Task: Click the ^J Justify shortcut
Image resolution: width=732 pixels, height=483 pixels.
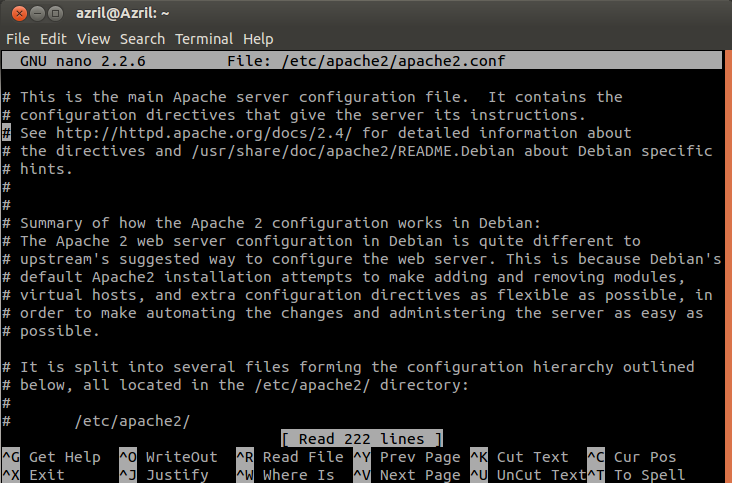Action: [164, 475]
